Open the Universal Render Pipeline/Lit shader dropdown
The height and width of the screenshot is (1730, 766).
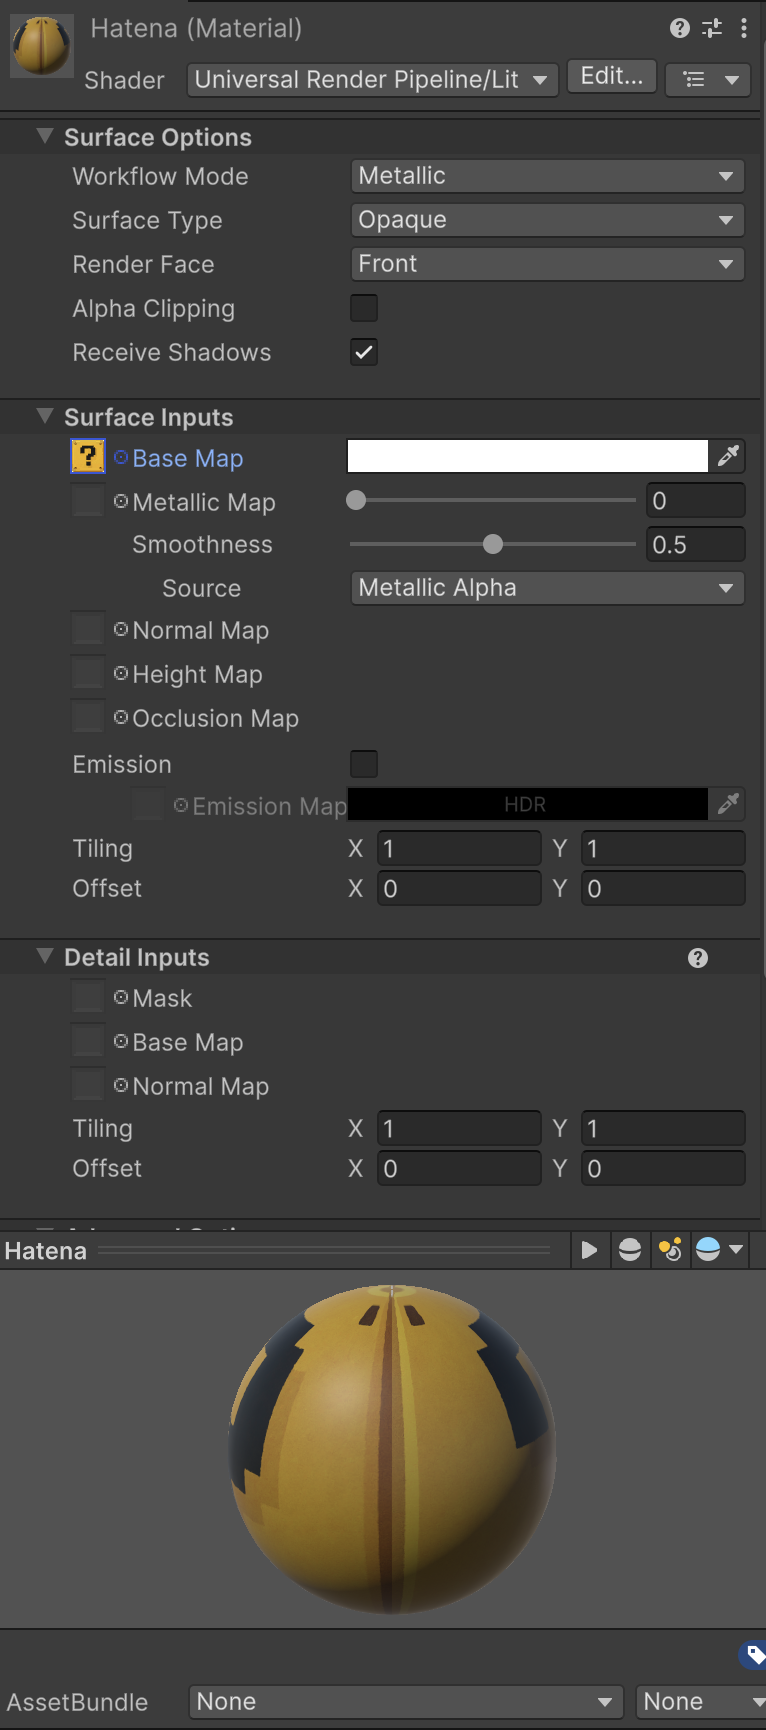click(x=371, y=79)
